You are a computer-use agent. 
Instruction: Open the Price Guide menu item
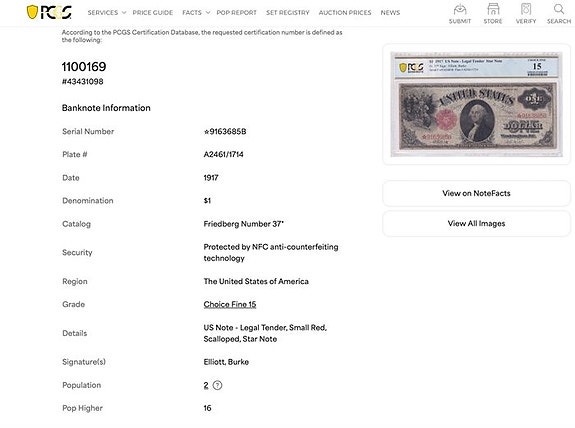(x=153, y=12)
